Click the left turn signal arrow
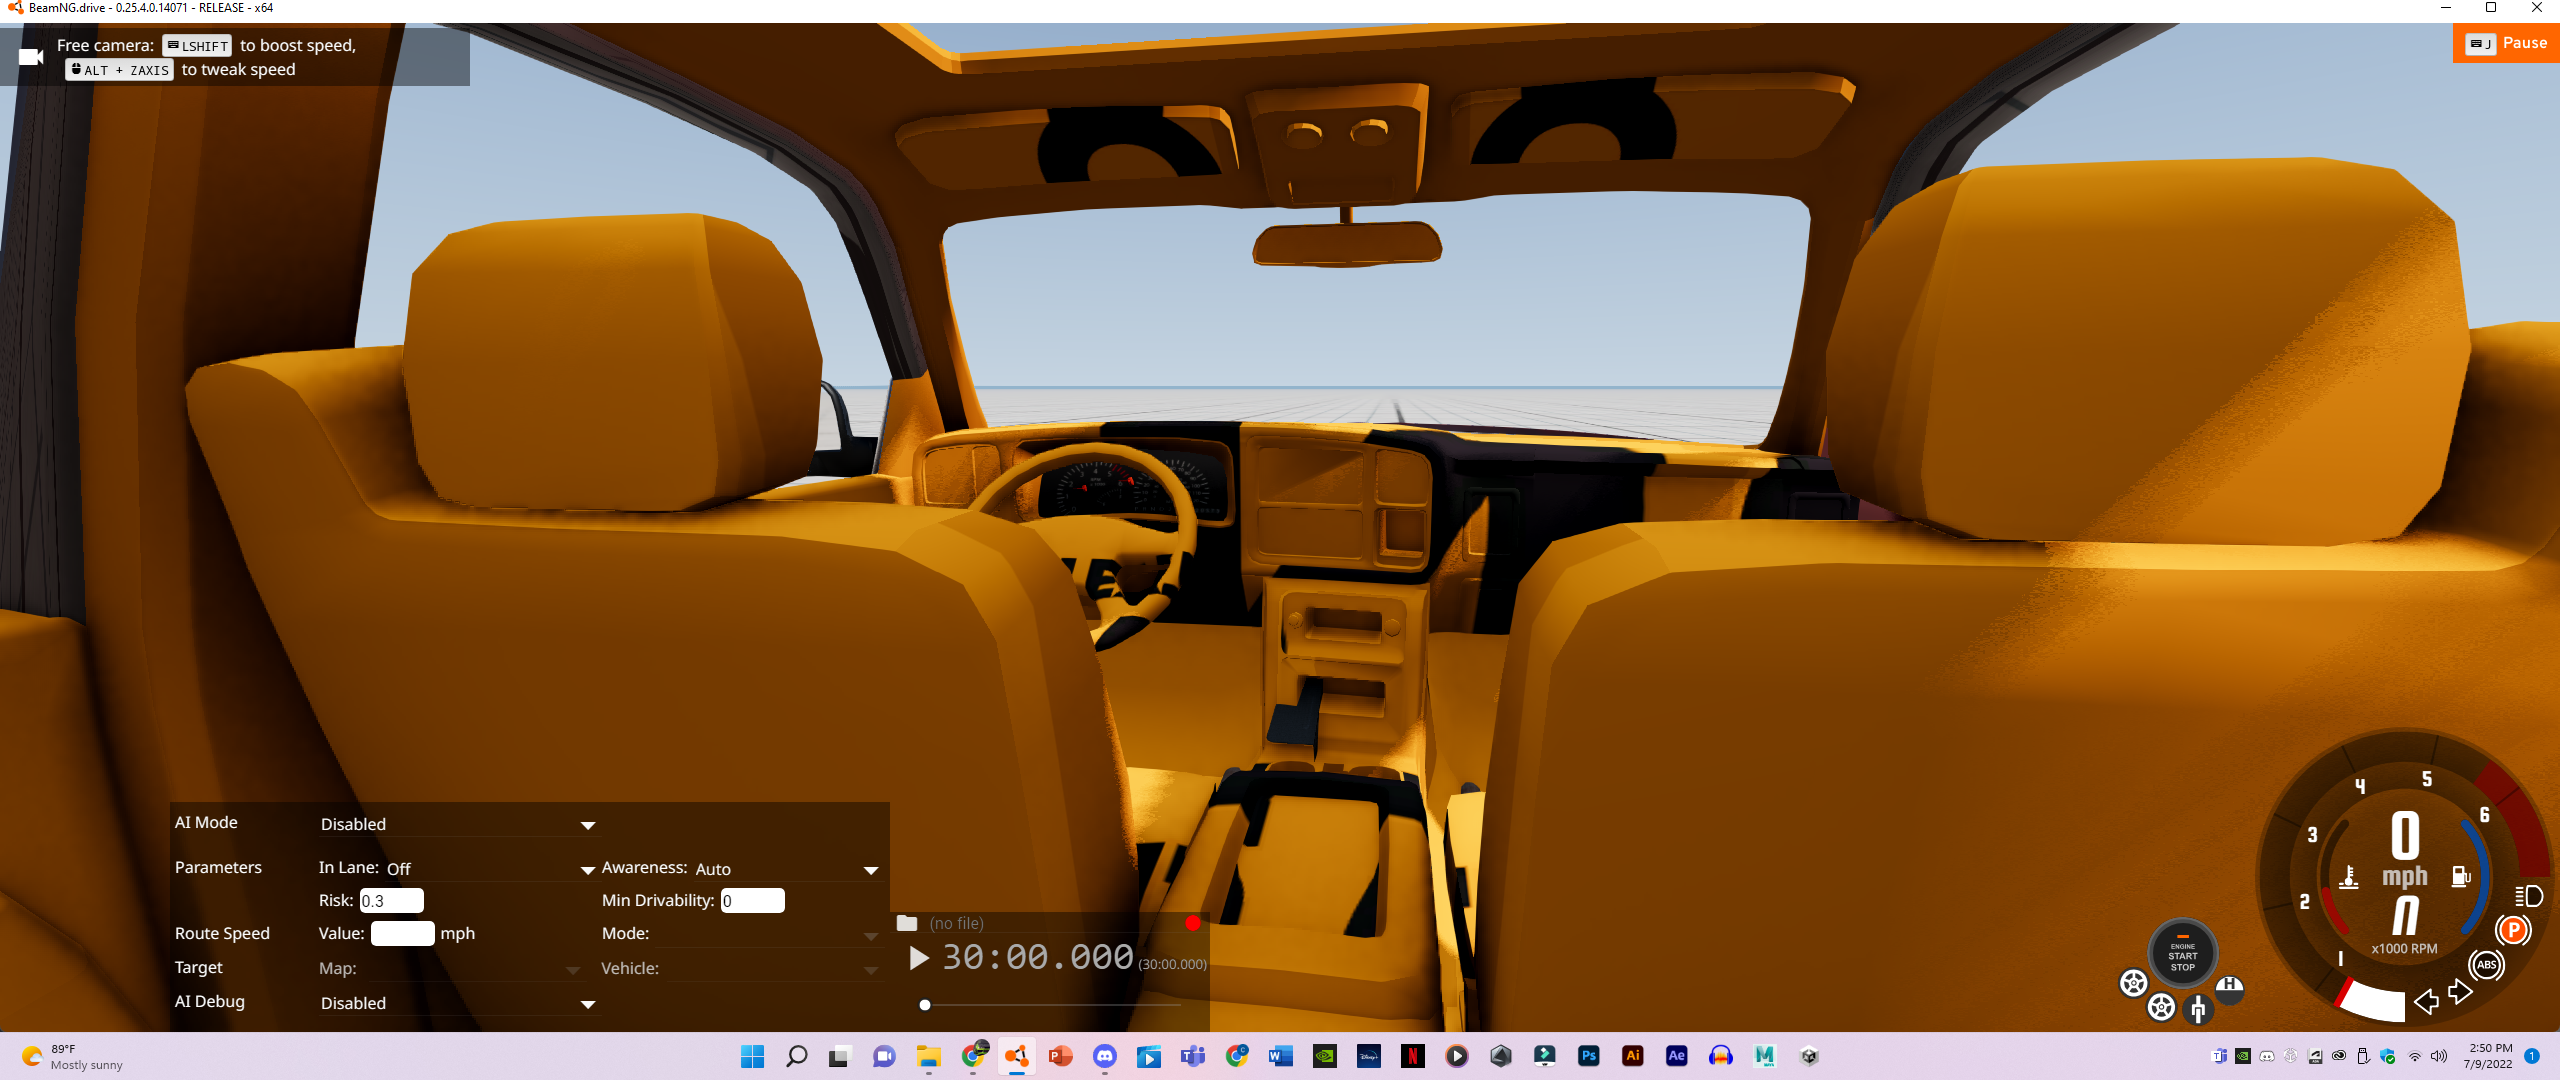The image size is (2560, 1080). (2426, 1001)
